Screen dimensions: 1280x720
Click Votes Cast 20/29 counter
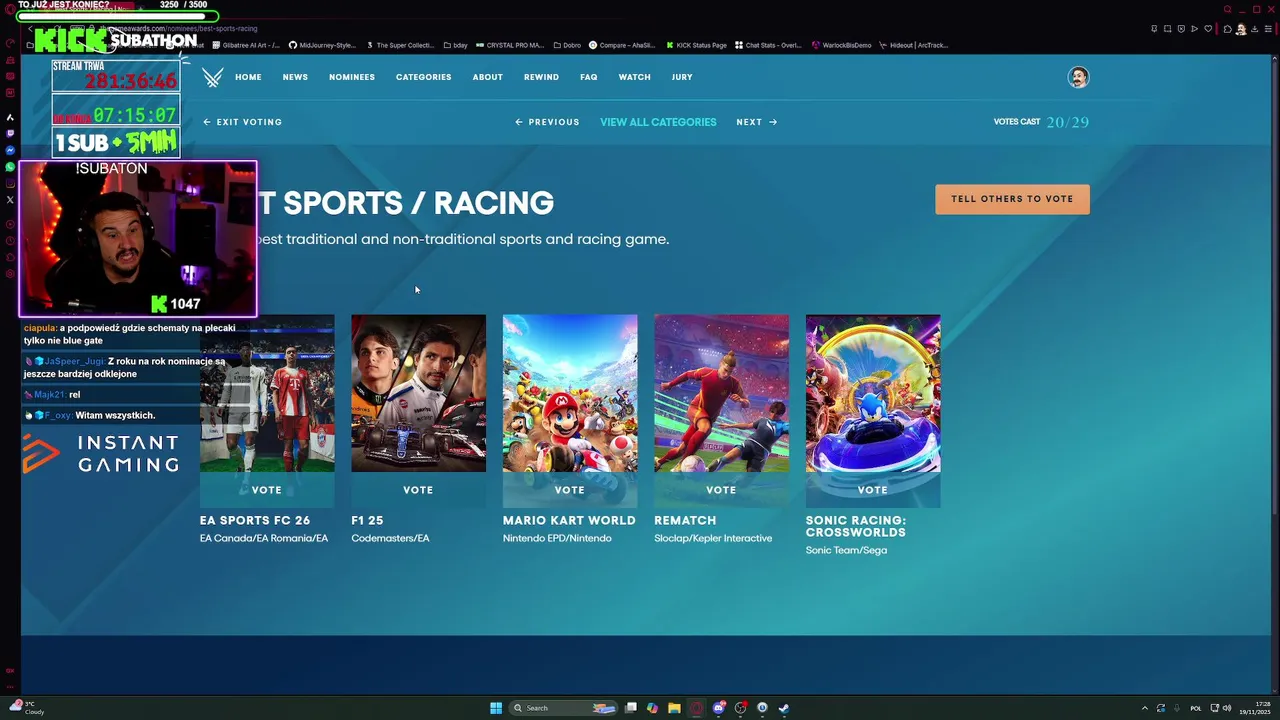click(1041, 122)
